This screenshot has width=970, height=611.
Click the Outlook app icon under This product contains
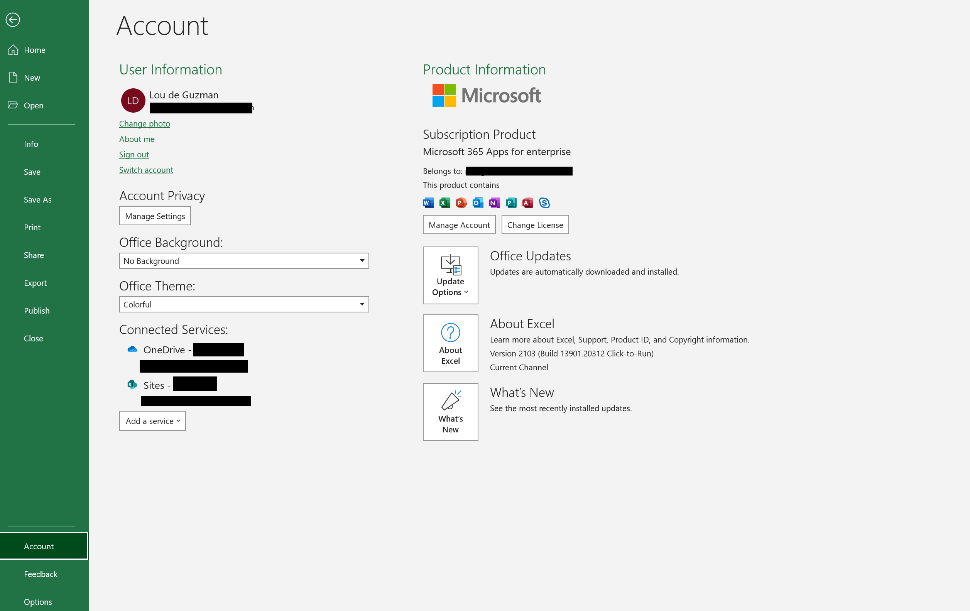click(x=478, y=203)
